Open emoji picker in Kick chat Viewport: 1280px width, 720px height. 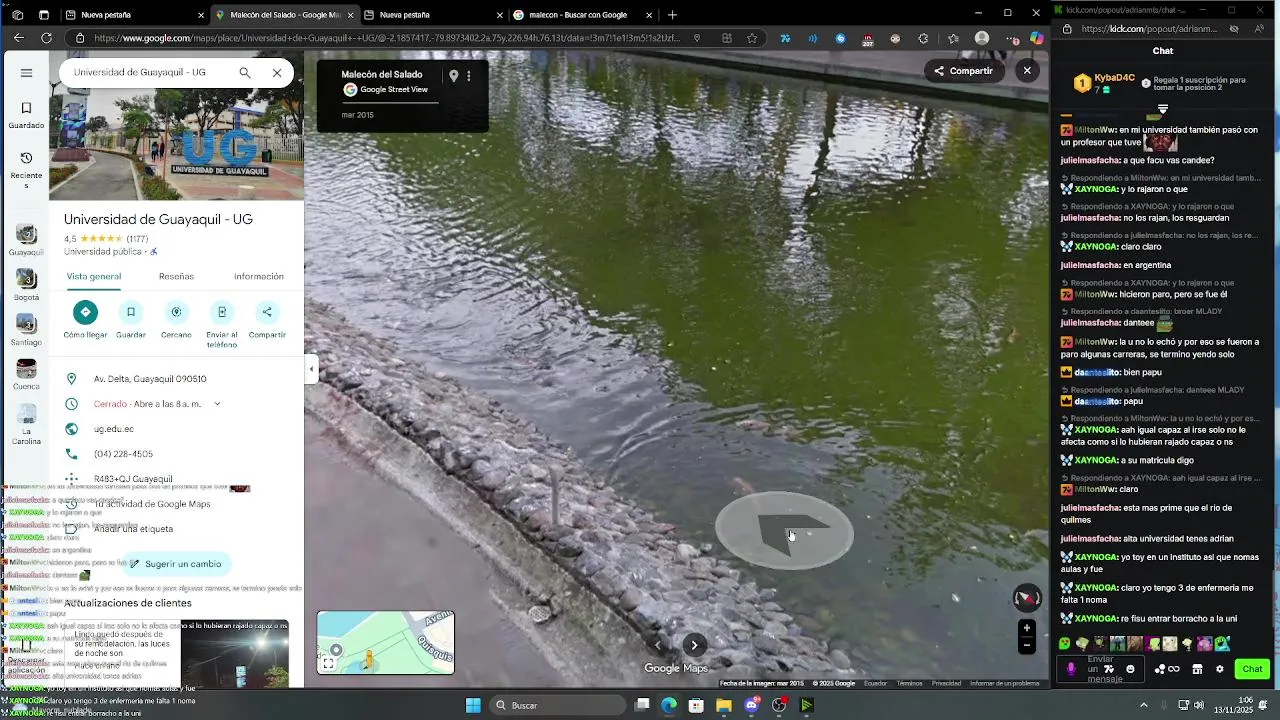[1131, 669]
